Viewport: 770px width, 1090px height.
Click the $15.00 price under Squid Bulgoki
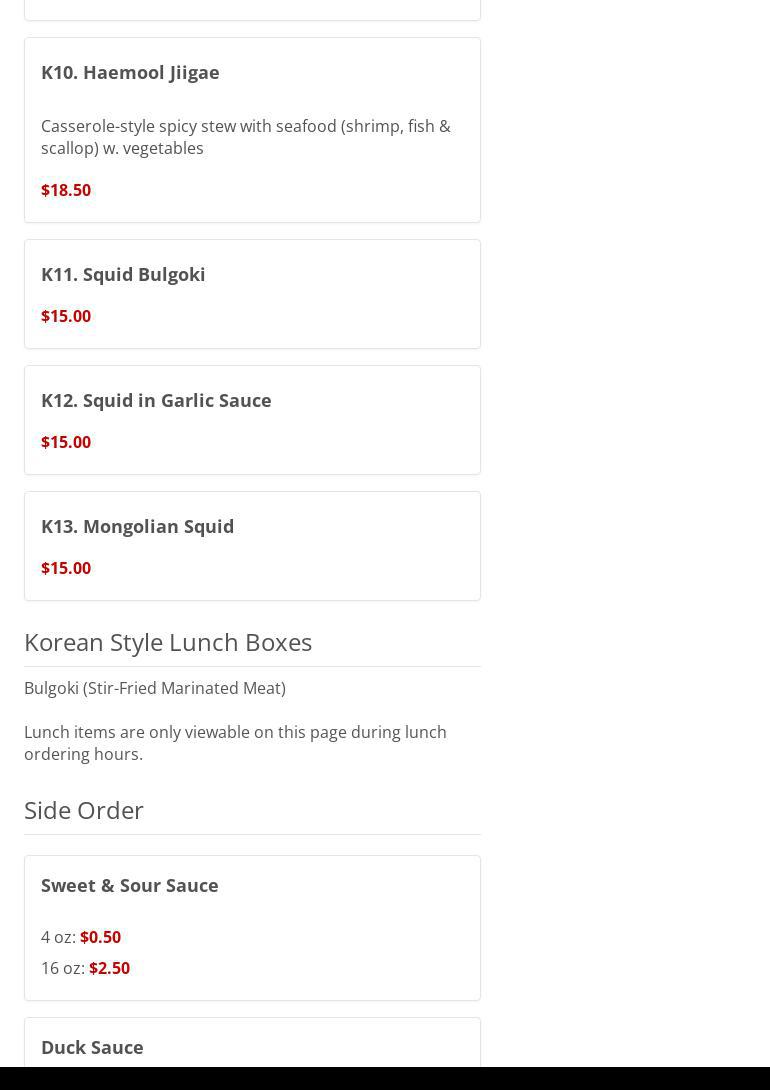66,316
